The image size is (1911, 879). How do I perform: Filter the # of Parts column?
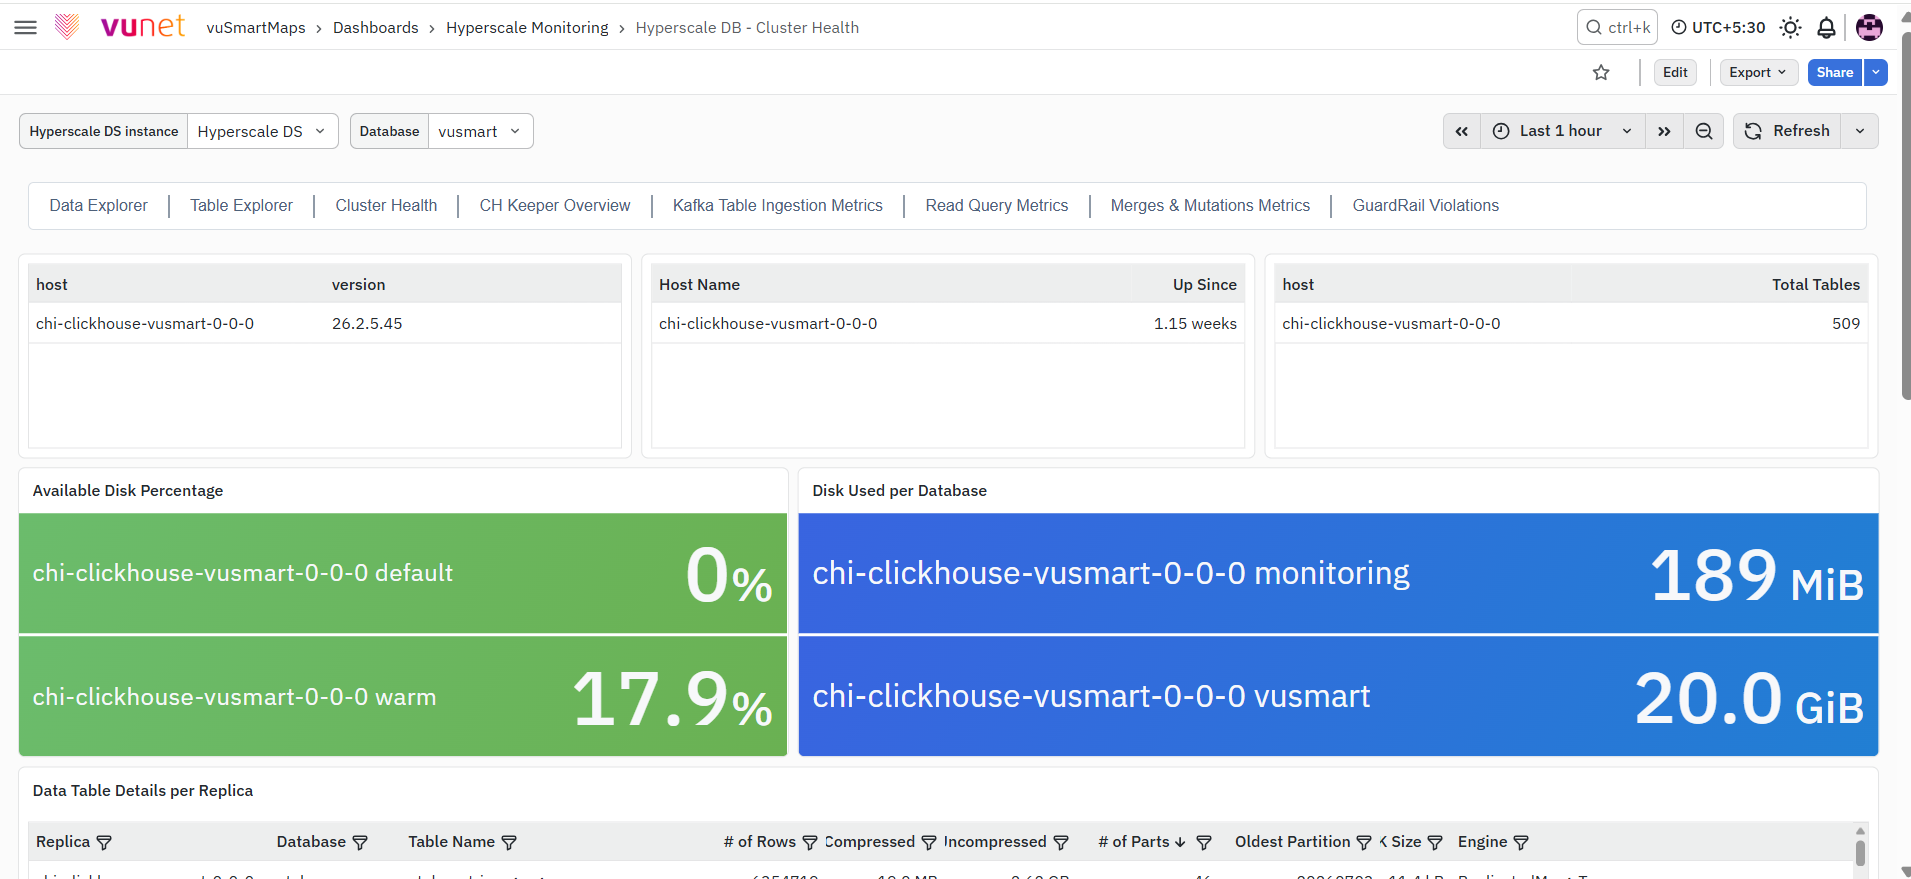coord(1204,842)
